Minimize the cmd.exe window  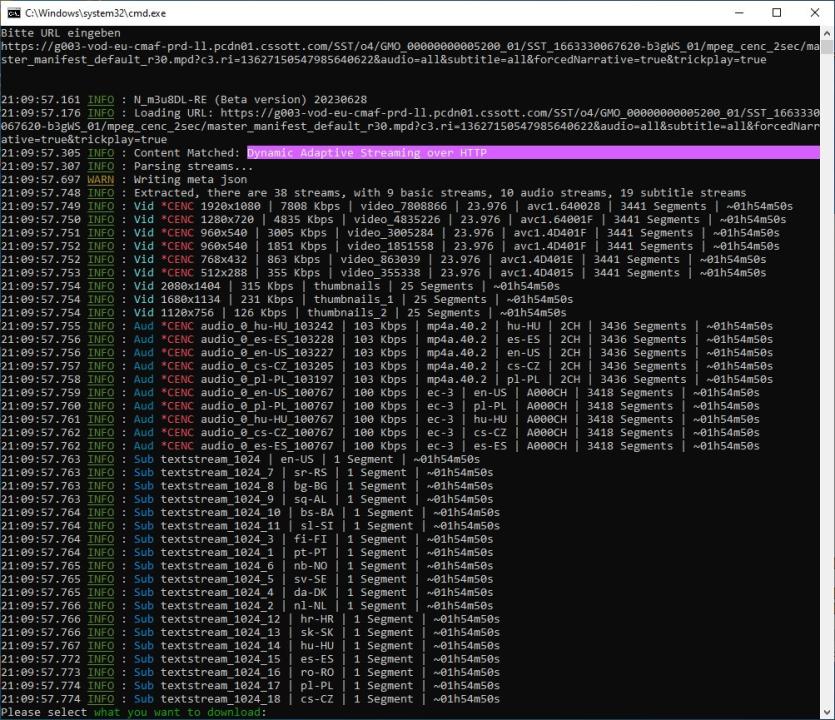[x=739, y=13]
